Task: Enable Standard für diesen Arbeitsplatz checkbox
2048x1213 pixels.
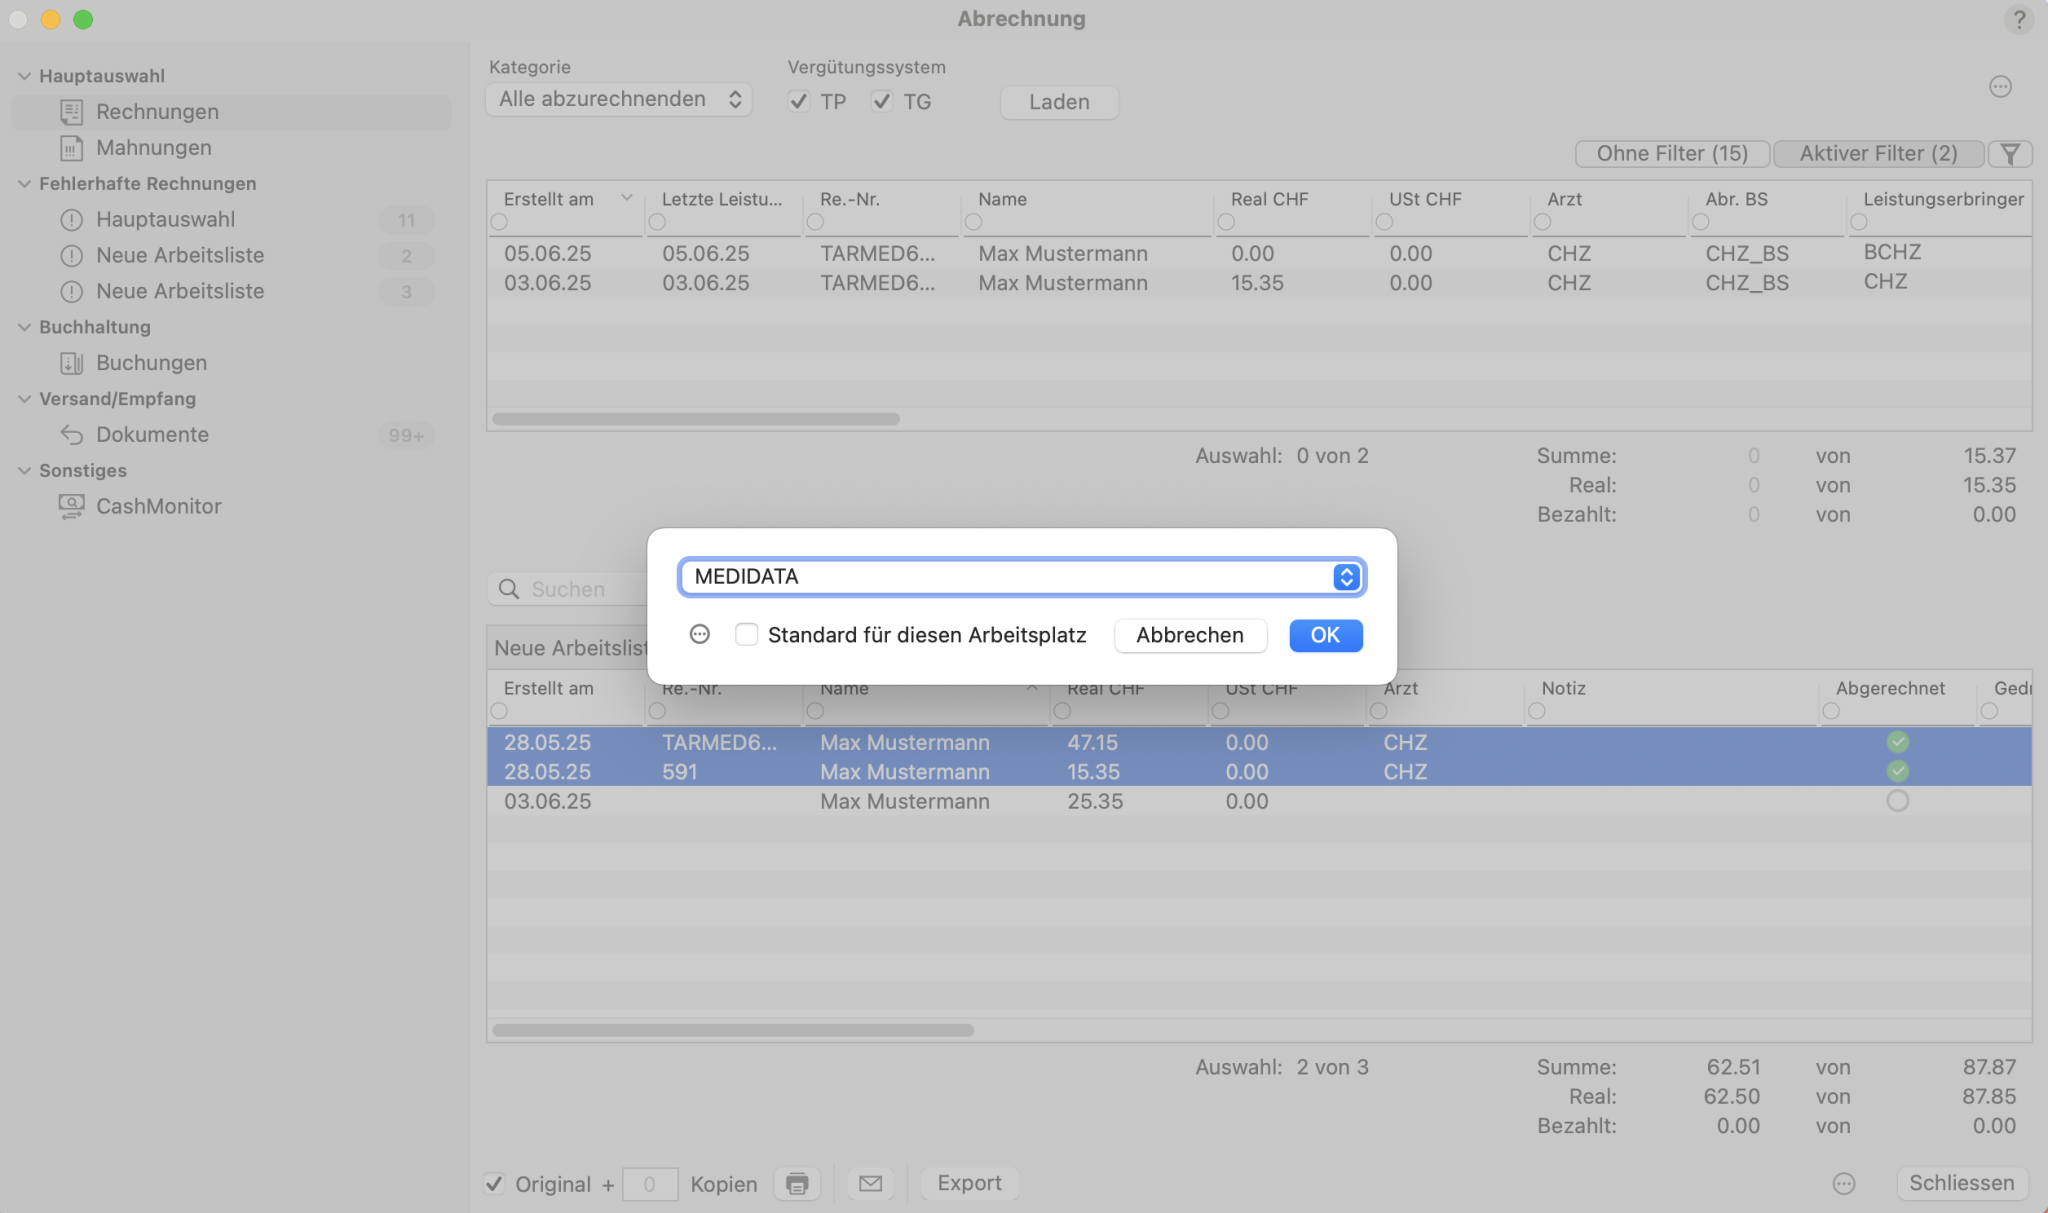Action: [746, 635]
